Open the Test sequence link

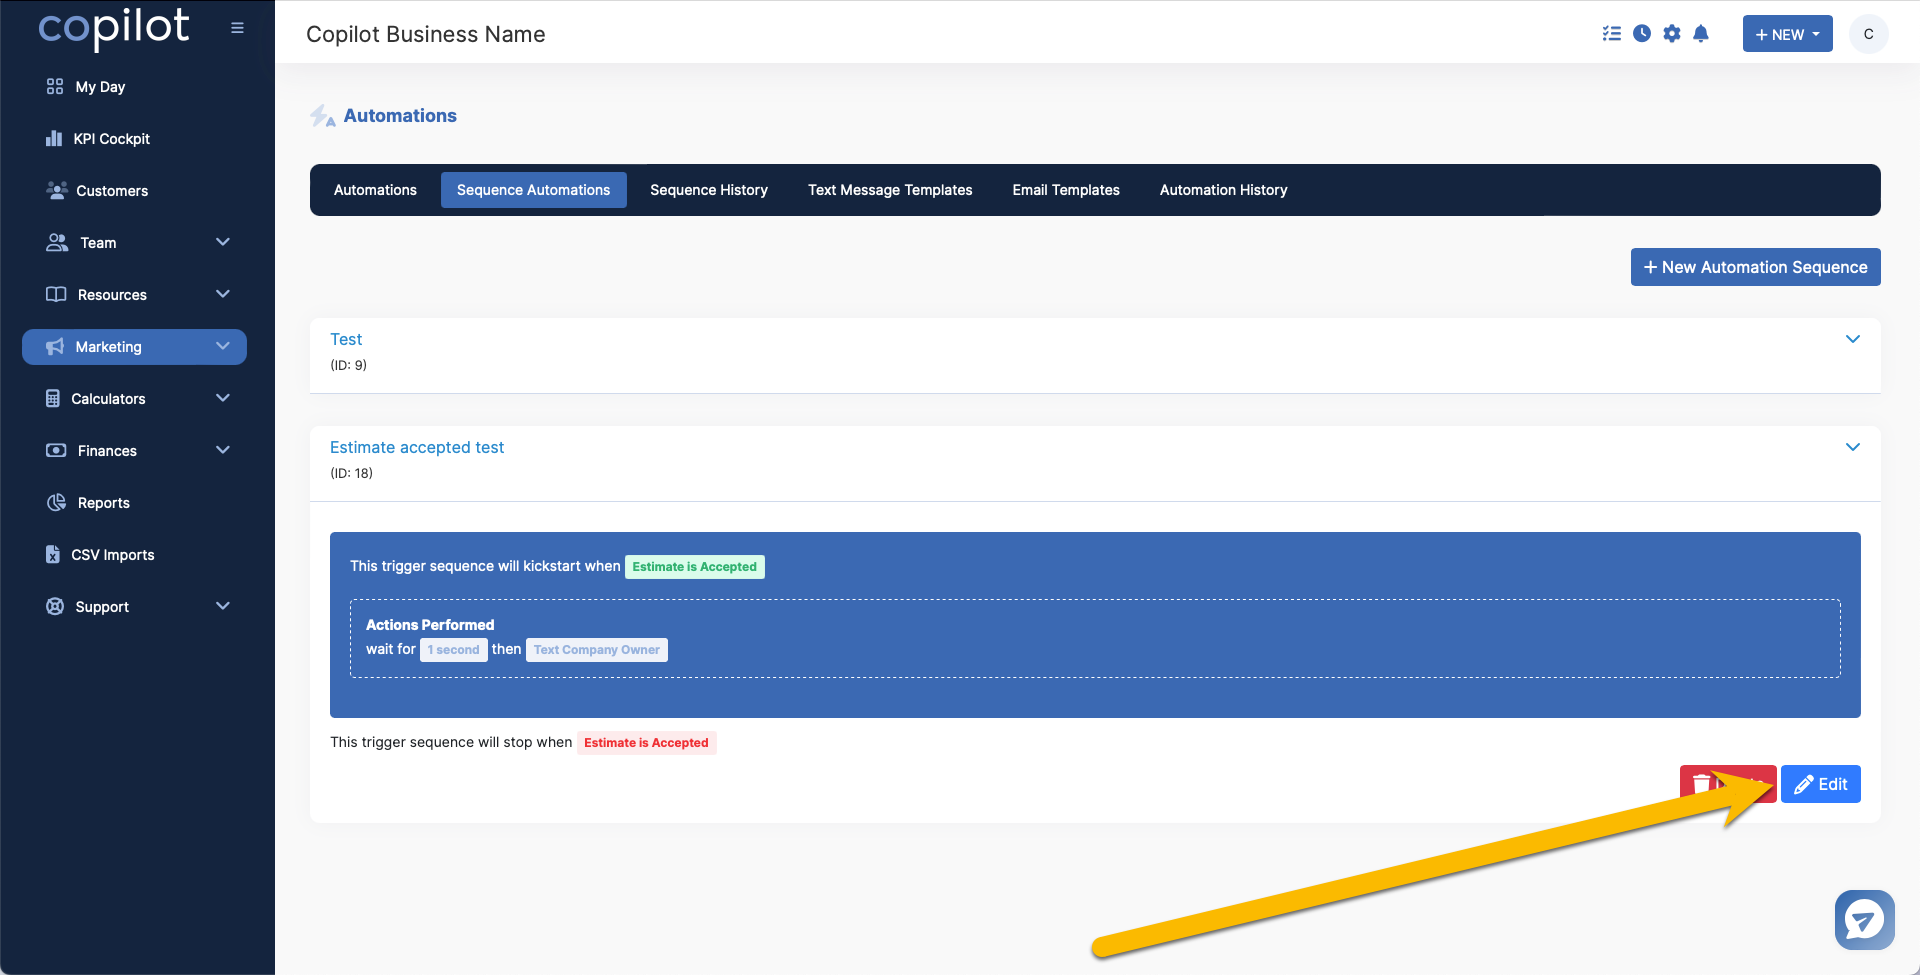(x=346, y=339)
